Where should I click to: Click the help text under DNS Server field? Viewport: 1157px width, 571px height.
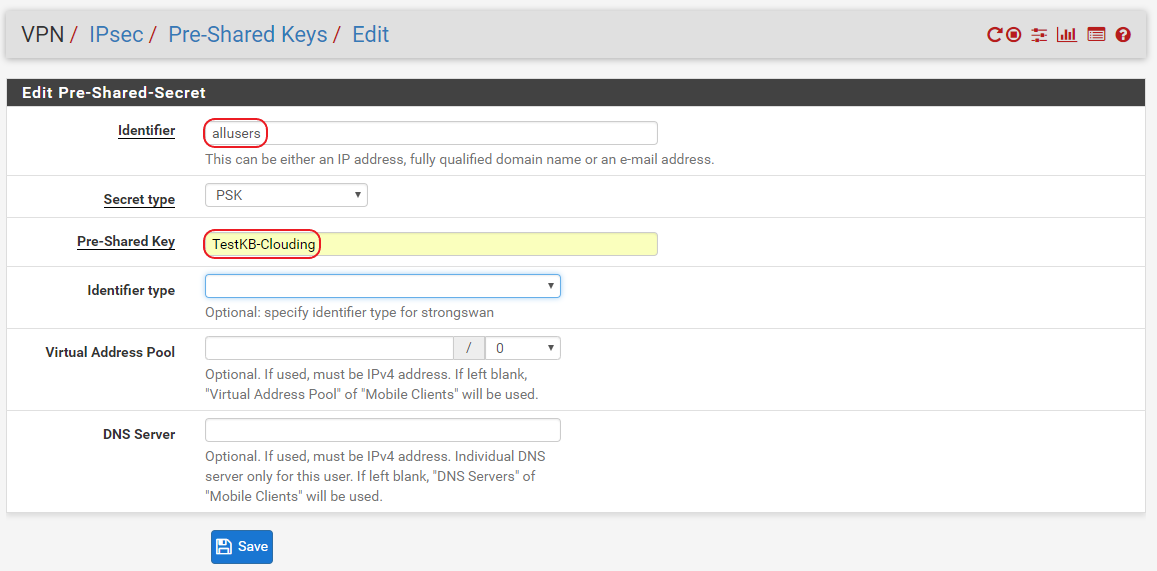376,476
